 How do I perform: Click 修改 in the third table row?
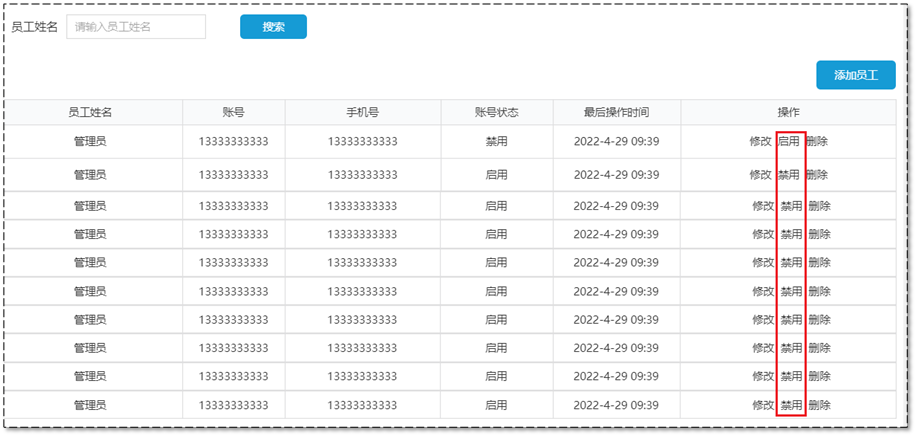[763, 206]
